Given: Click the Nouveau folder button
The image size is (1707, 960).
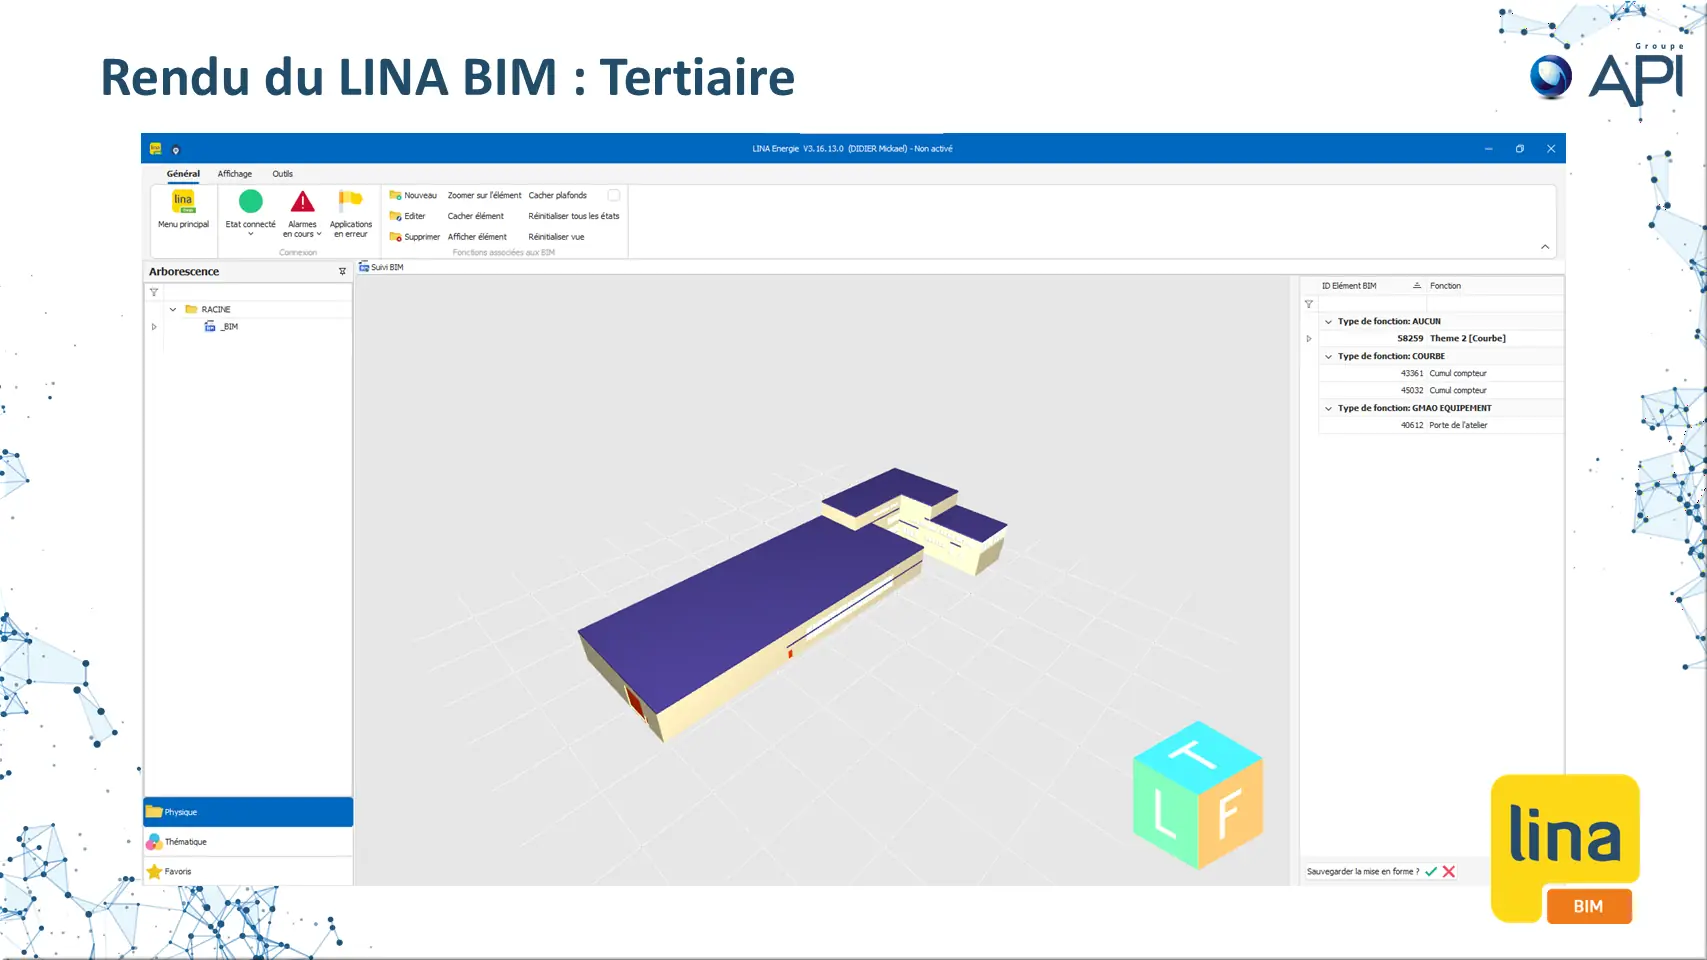Looking at the screenshot, I should (413, 195).
